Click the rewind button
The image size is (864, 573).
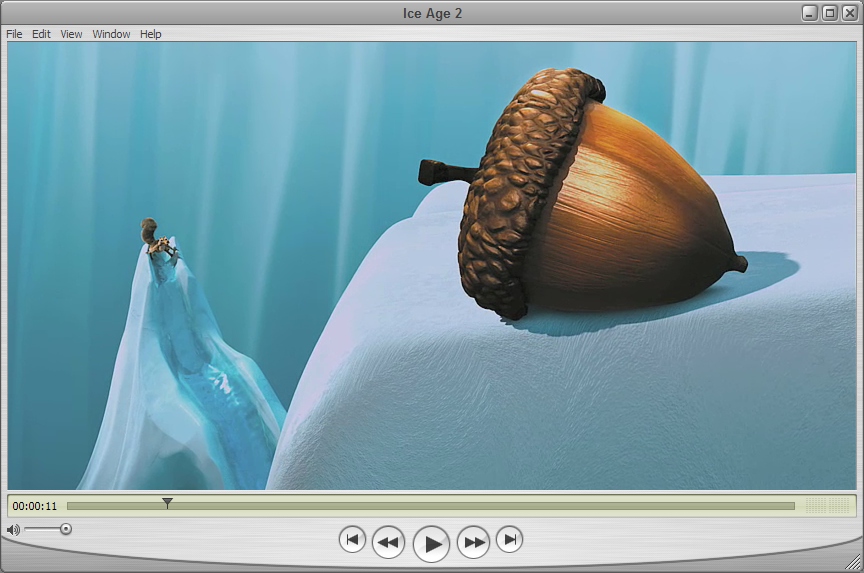click(388, 542)
